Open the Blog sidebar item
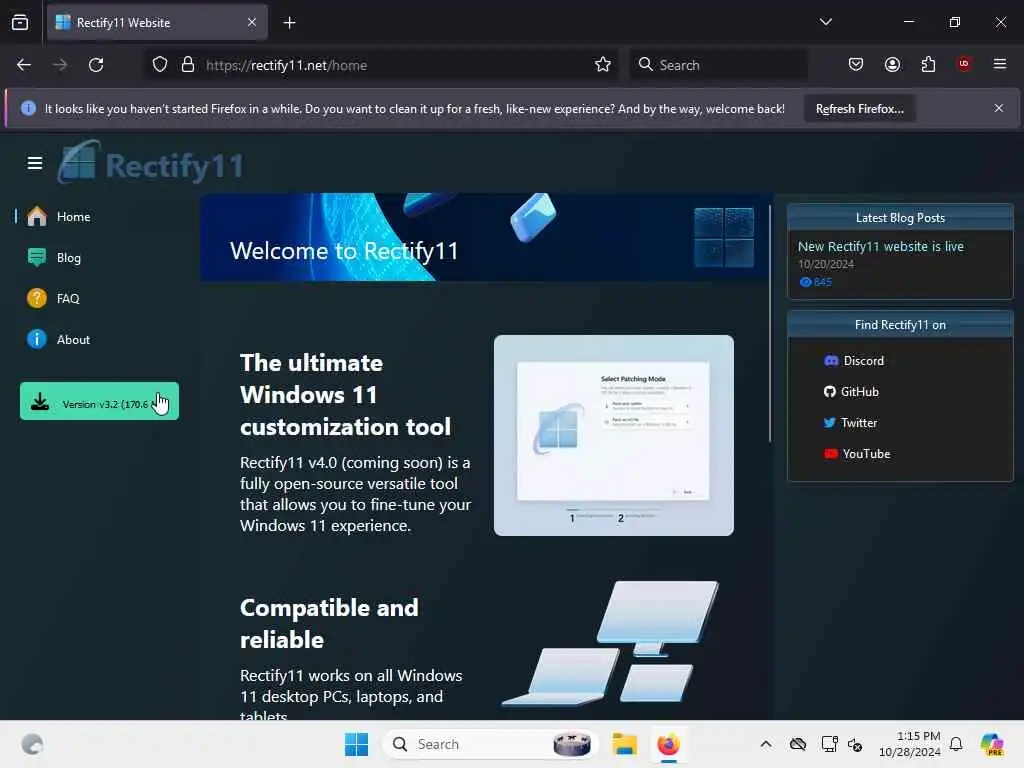 pos(98,258)
